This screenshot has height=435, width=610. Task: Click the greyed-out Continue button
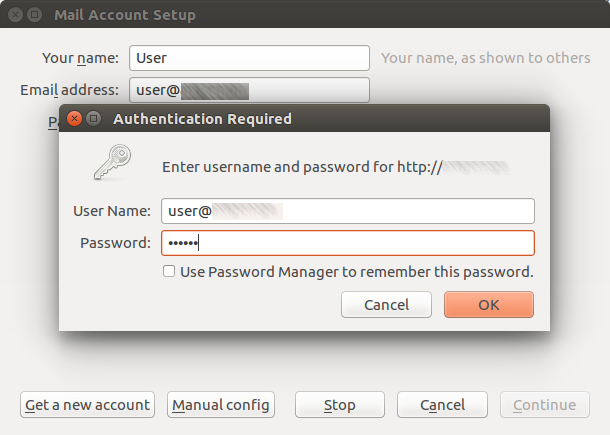point(544,405)
